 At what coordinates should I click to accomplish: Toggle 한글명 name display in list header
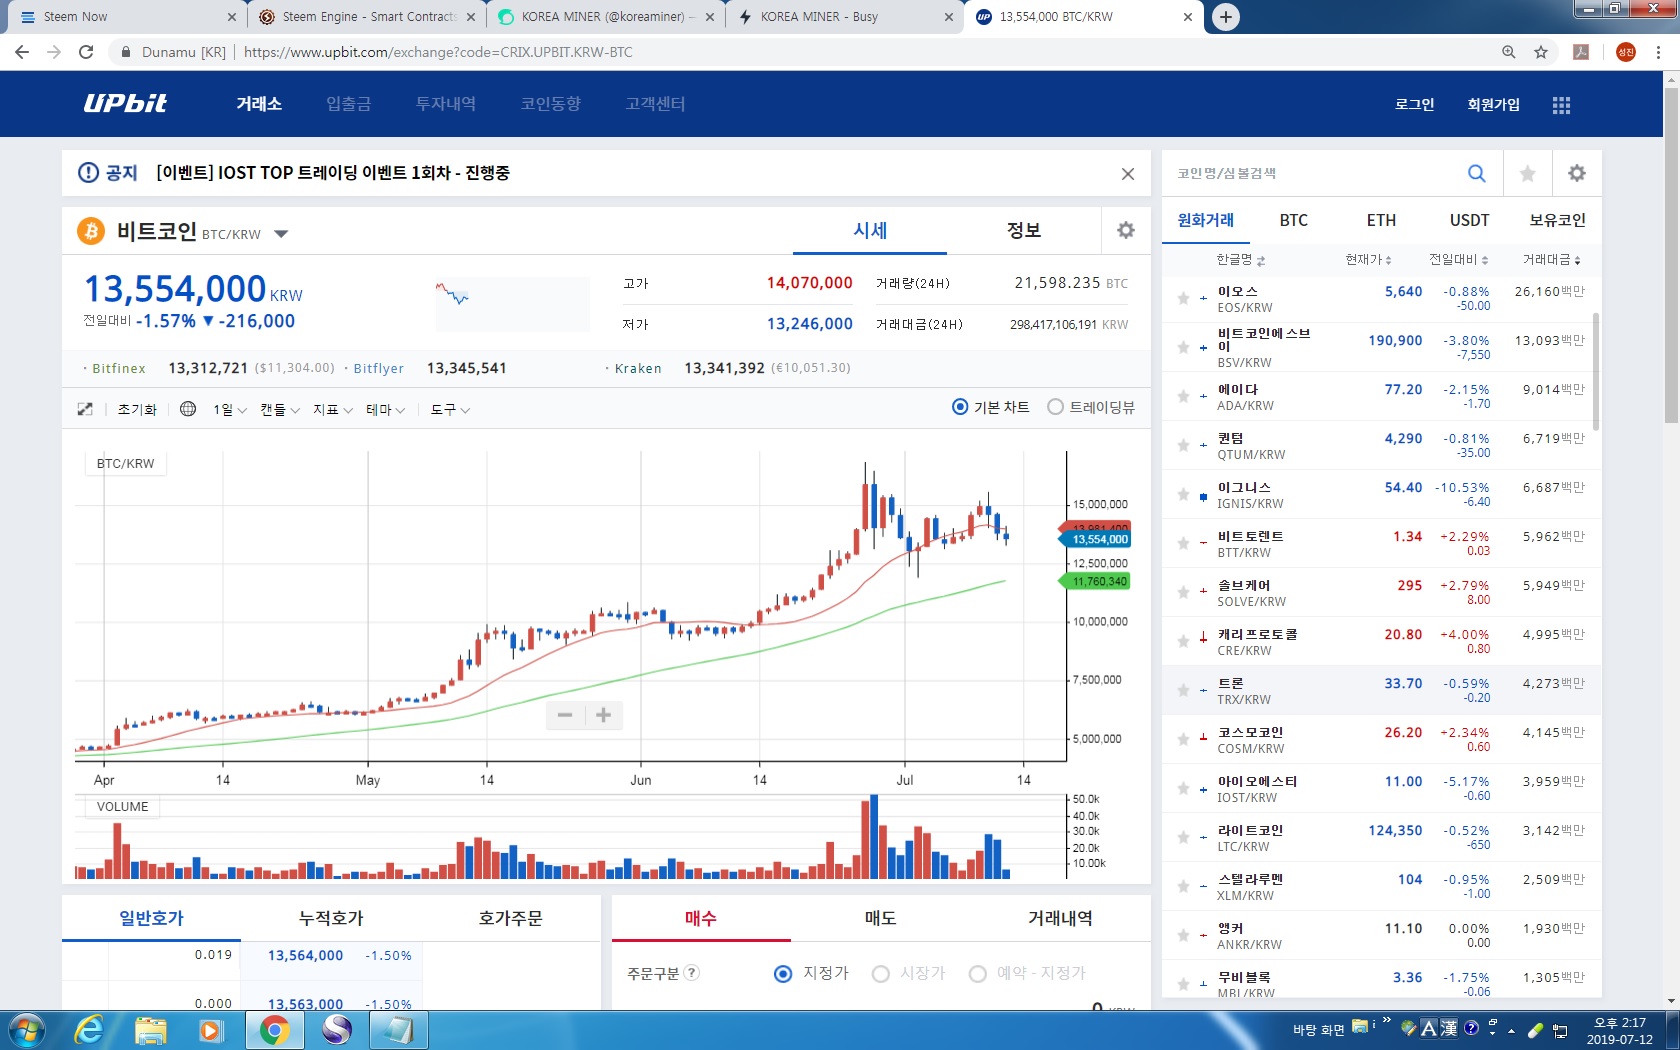coord(1240,260)
